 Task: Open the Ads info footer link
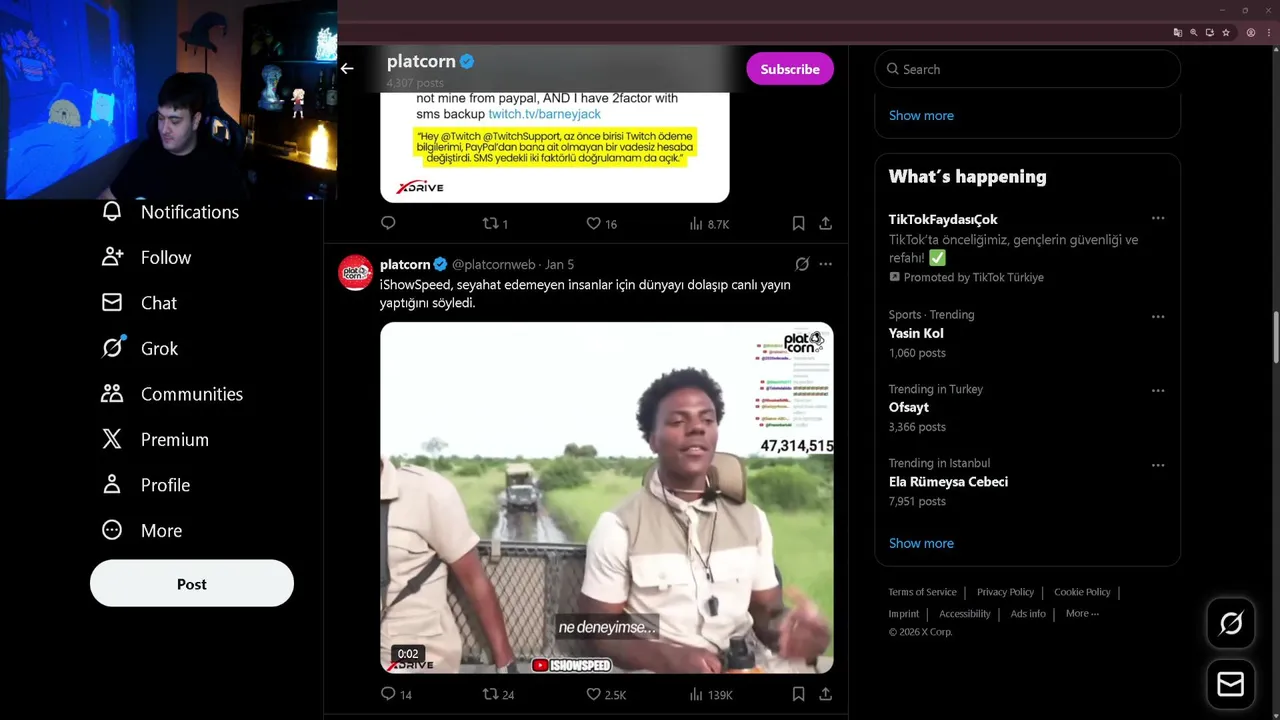pos(1028,613)
